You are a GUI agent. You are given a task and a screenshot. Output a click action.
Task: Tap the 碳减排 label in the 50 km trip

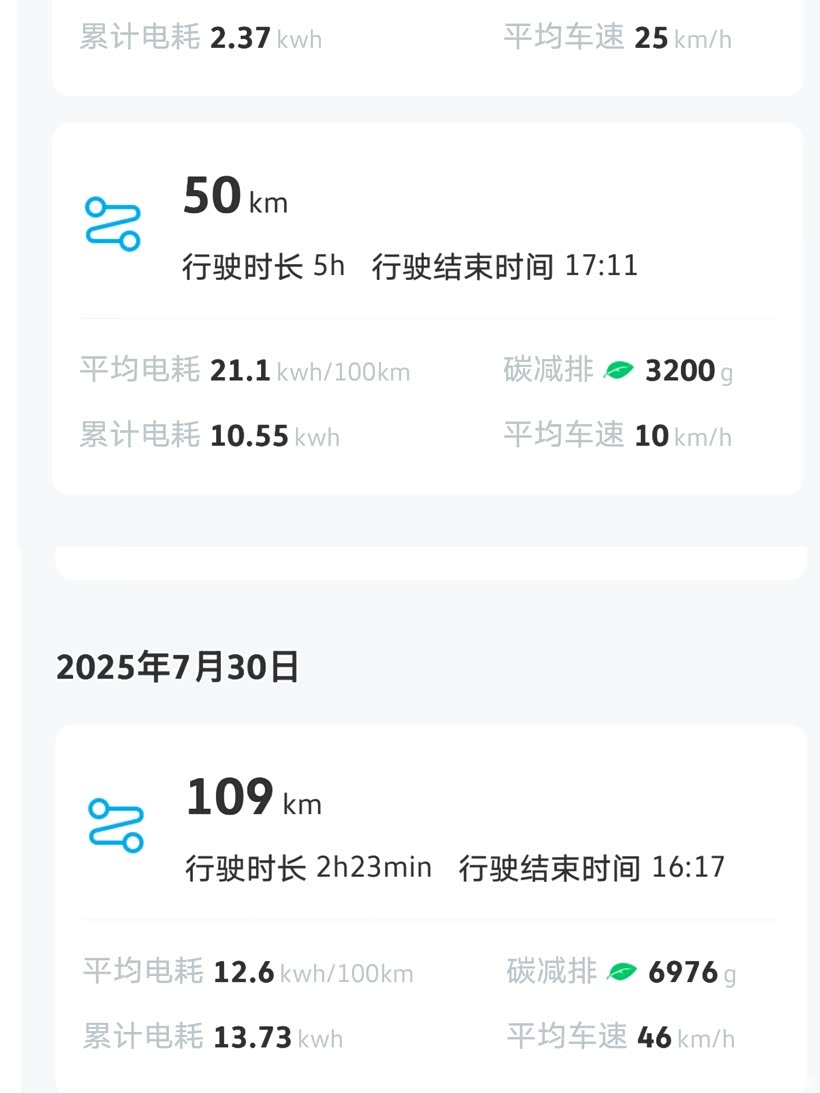[x=549, y=371]
